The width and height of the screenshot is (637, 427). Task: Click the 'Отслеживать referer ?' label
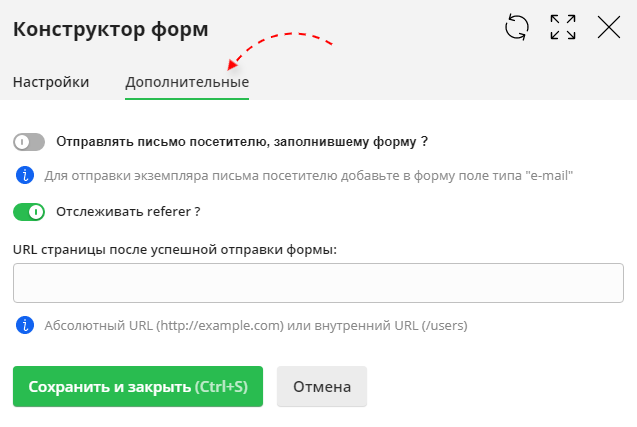(x=129, y=211)
